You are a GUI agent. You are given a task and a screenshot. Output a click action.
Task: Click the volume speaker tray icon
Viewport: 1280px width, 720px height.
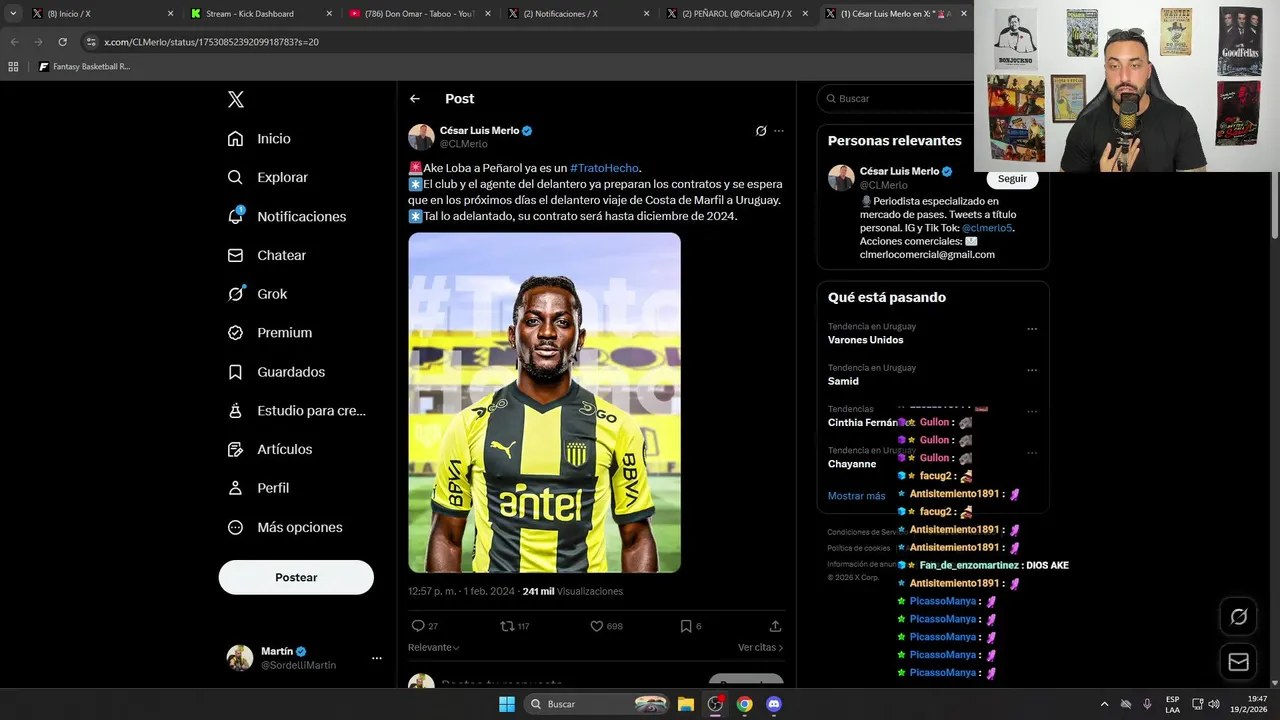[x=1214, y=704]
